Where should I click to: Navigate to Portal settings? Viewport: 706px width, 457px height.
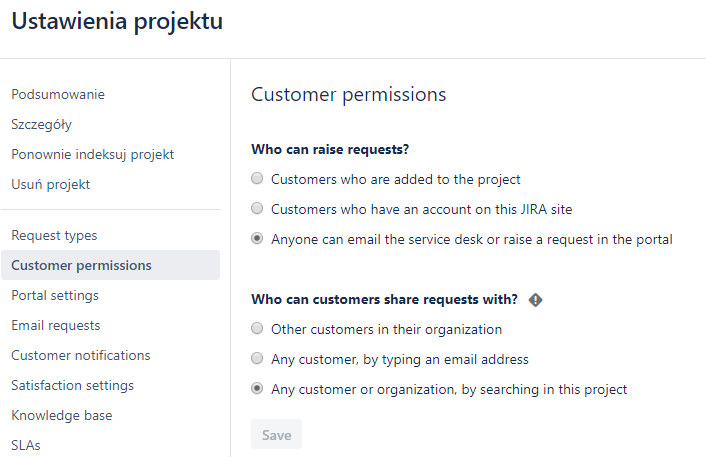point(55,296)
